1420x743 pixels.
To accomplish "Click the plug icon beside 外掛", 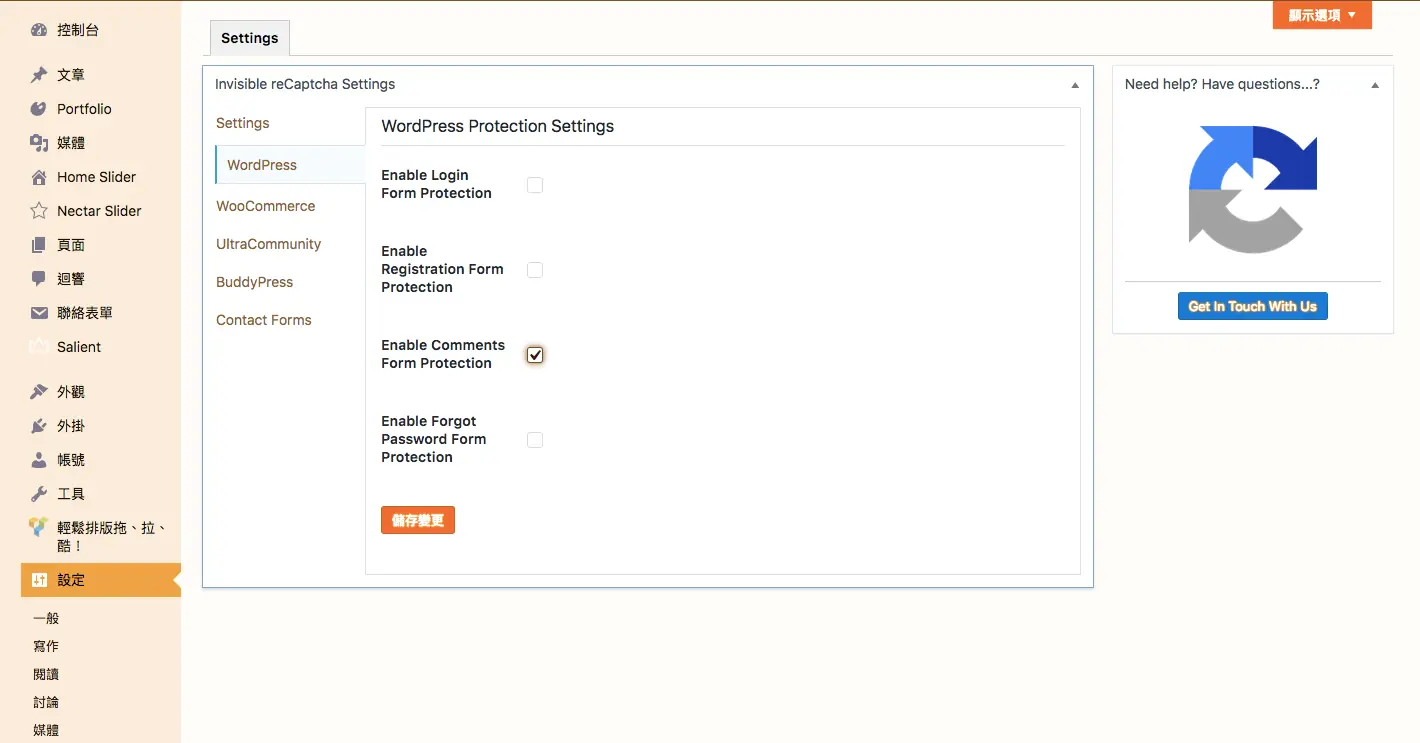I will 39,426.
